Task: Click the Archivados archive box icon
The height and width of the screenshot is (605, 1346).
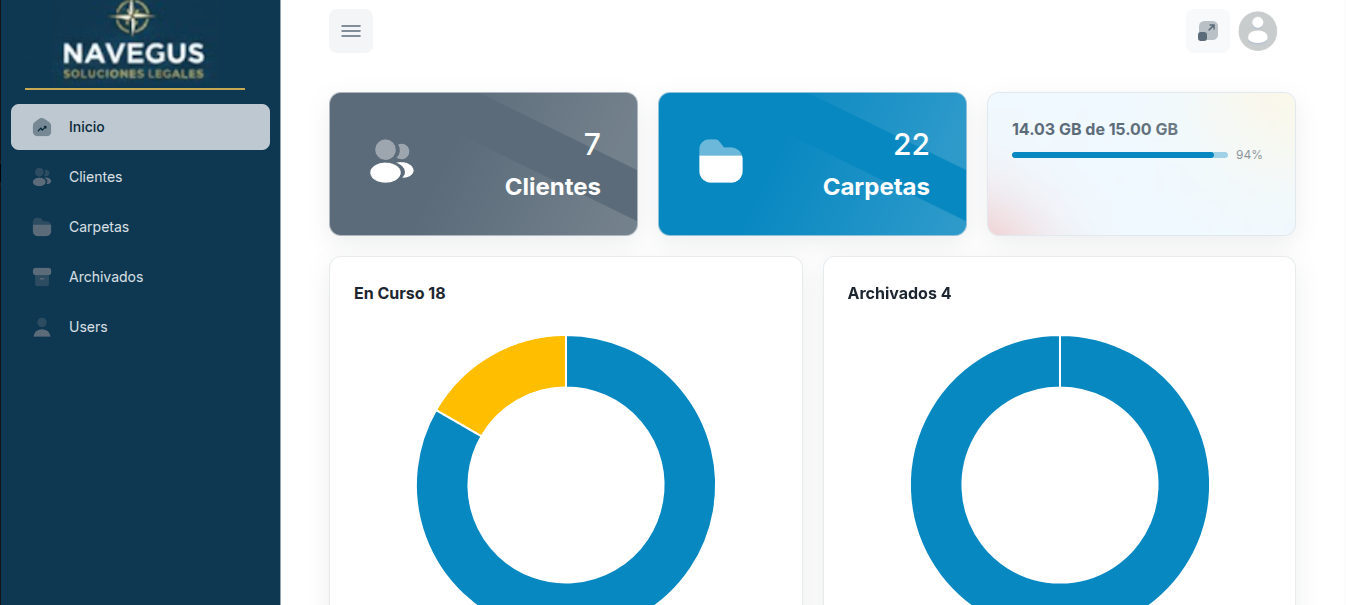Action: pyautogui.click(x=42, y=277)
